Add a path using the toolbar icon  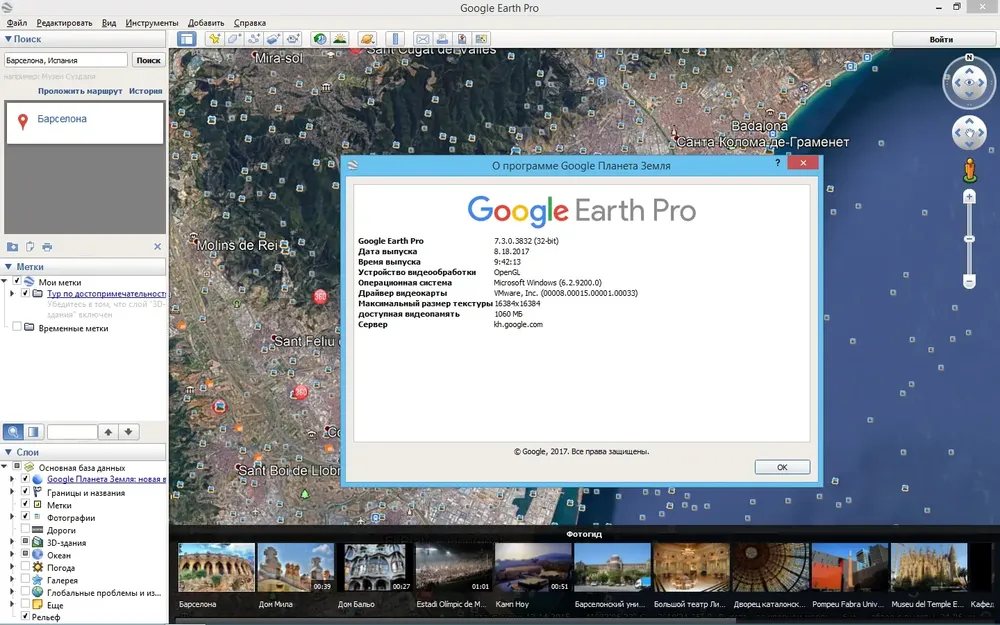click(254, 39)
